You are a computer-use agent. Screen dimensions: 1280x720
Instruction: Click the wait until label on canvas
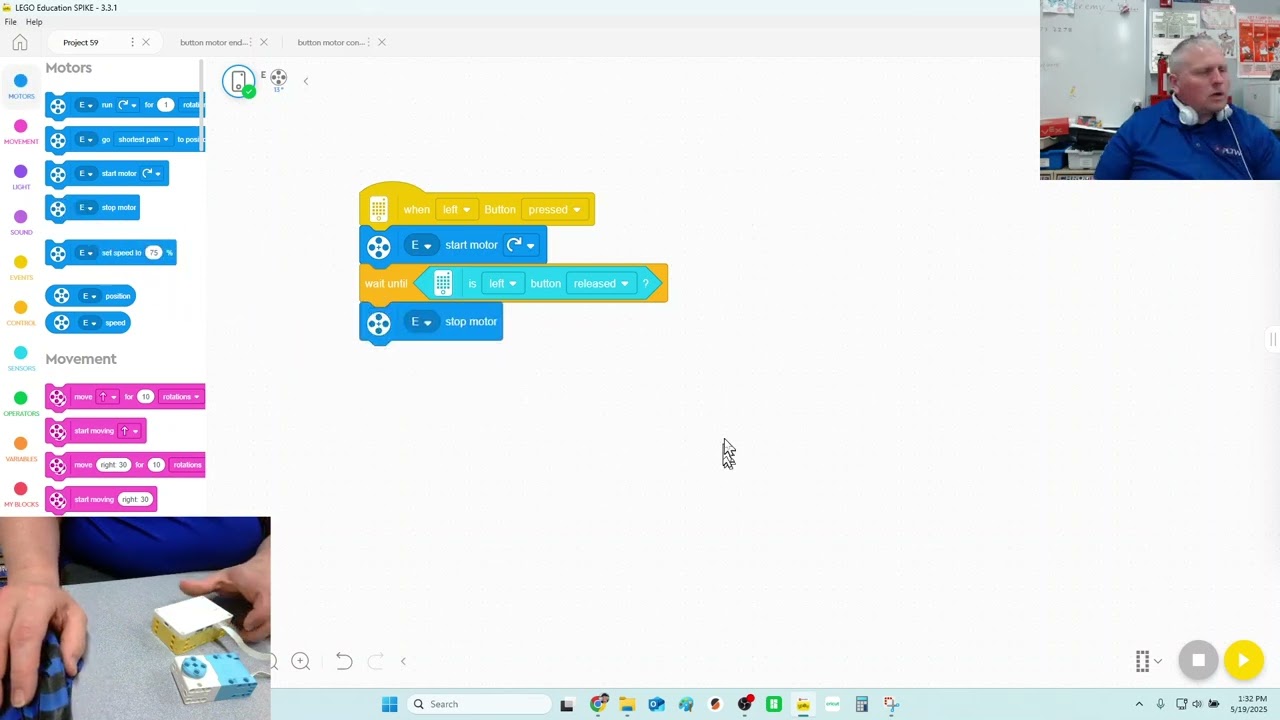point(386,284)
